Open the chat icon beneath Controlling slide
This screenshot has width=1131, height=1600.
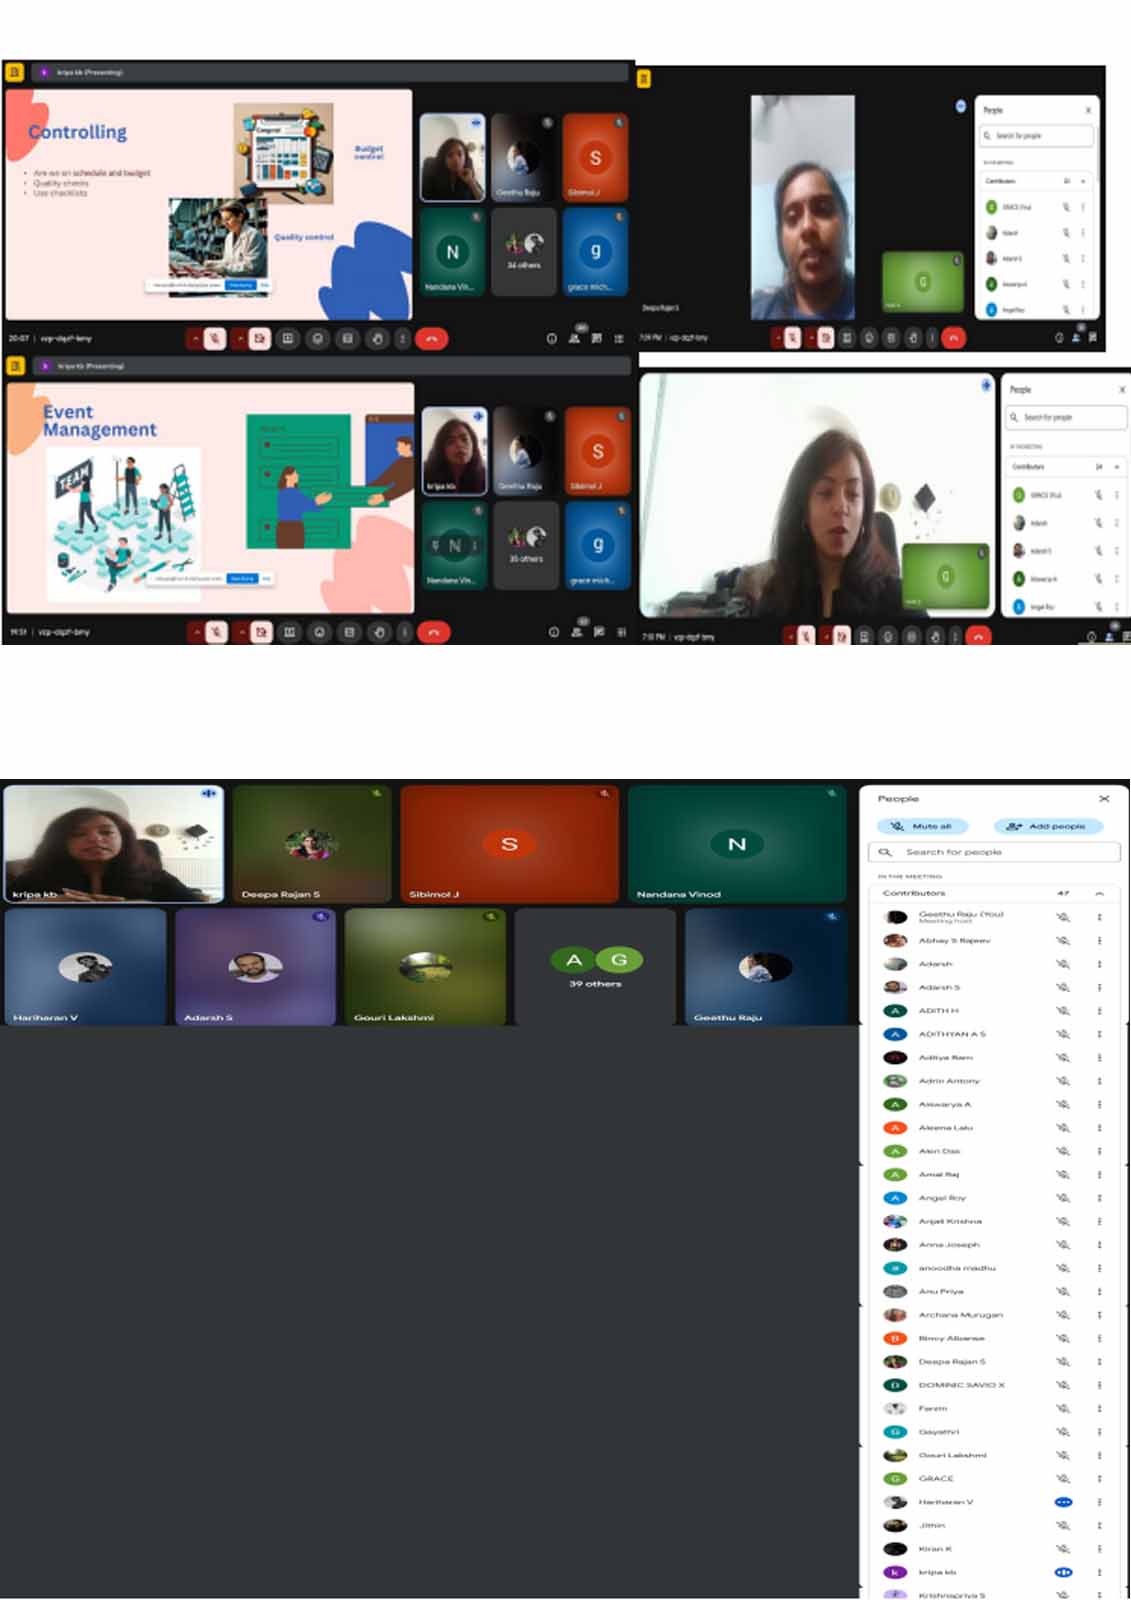pyautogui.click(x=596, y=339)
